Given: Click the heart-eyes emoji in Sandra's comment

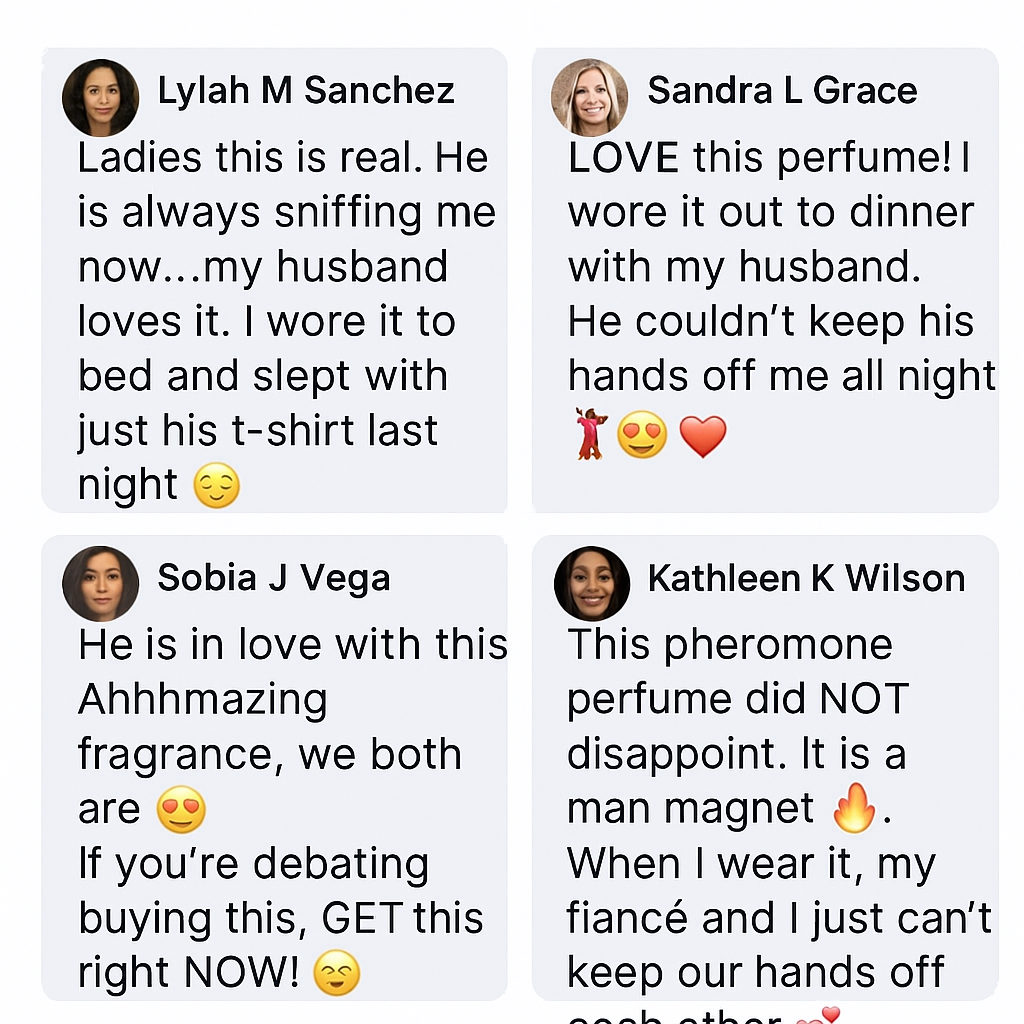Looking at the screenshot, I should click(642, 434).
